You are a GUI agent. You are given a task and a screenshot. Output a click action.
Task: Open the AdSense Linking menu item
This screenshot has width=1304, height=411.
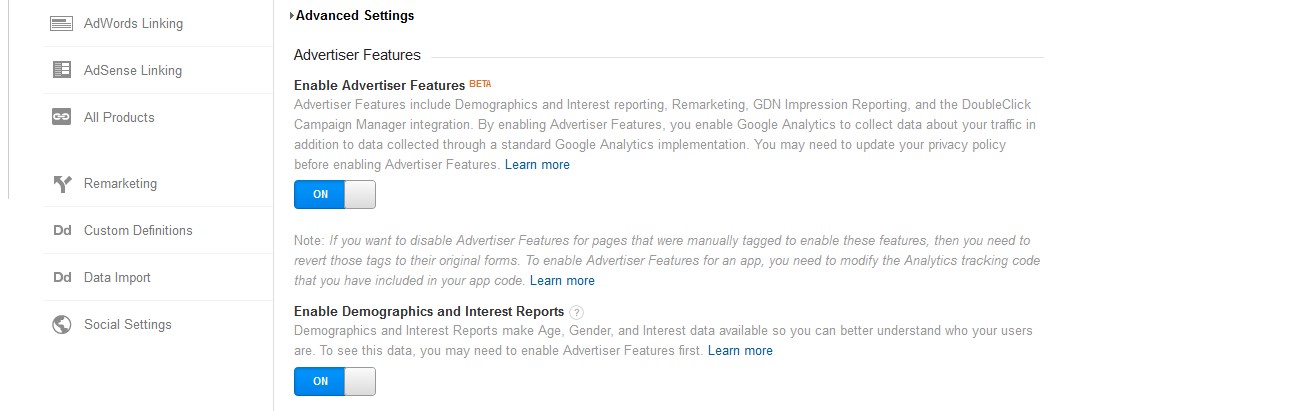pos(133,70)
